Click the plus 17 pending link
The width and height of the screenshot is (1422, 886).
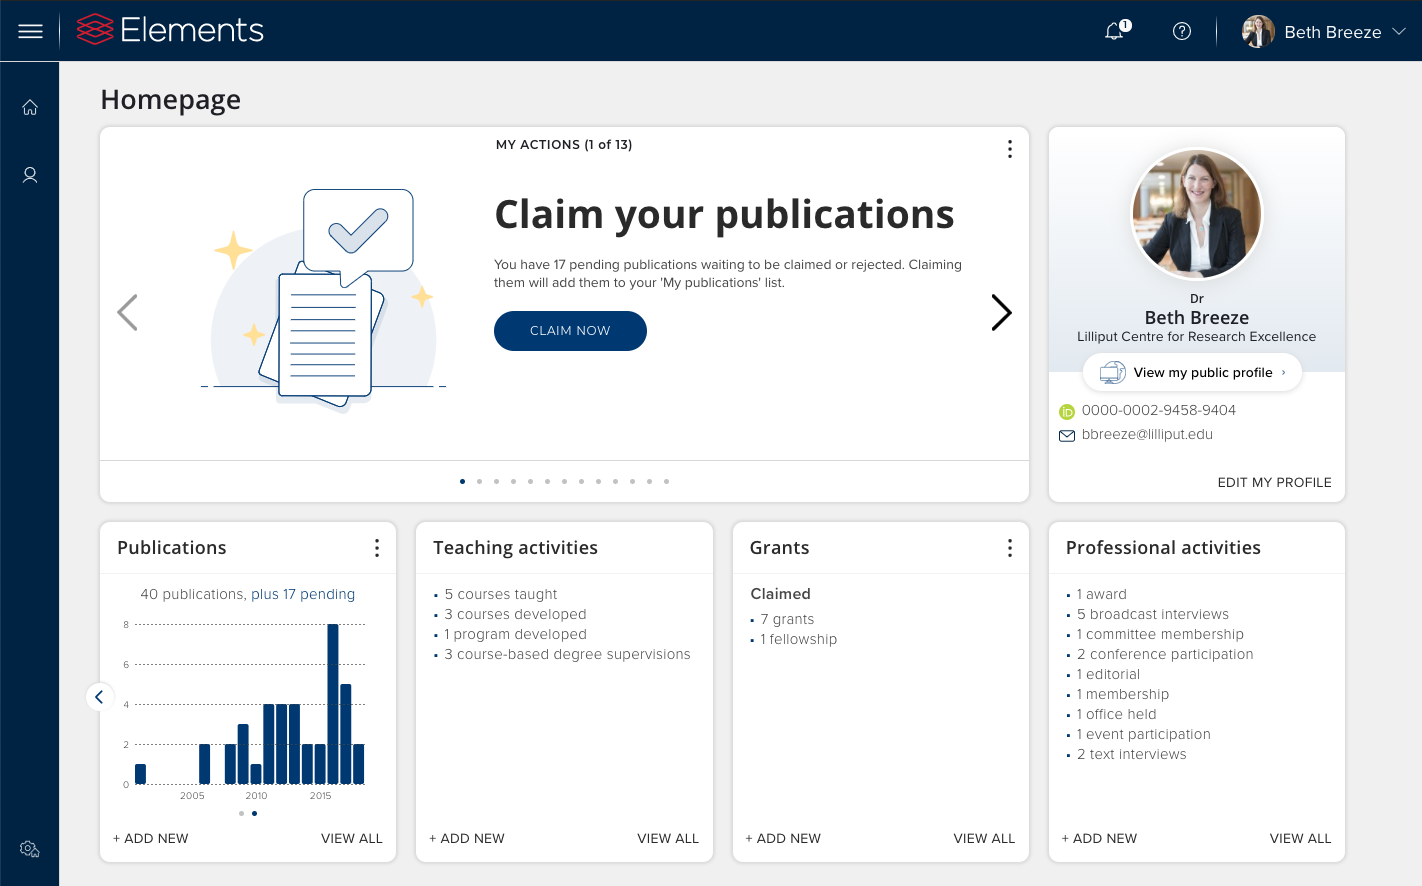pyautogui.click(x=303, y=594)
